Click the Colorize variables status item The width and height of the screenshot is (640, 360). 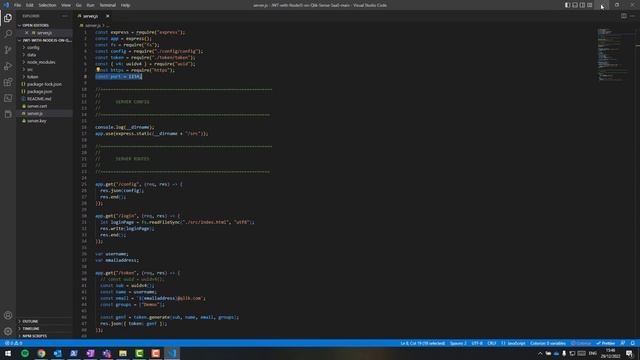(x=548, y=343)
